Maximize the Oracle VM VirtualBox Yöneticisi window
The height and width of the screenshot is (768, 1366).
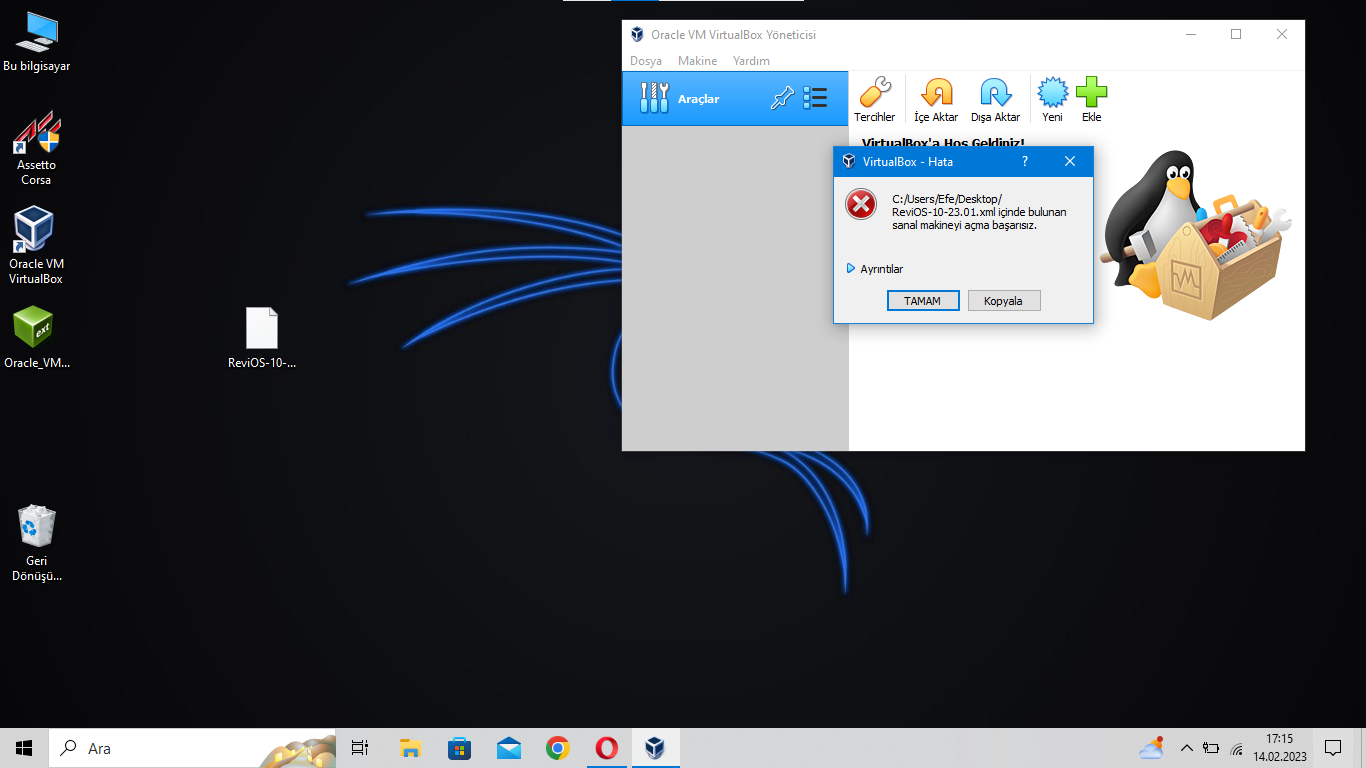click(1236, 34)
